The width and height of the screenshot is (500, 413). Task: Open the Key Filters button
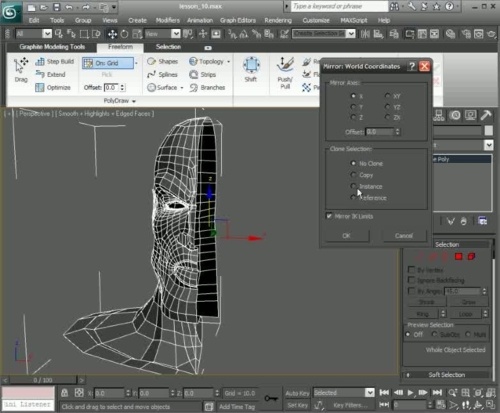click(350, 405)
